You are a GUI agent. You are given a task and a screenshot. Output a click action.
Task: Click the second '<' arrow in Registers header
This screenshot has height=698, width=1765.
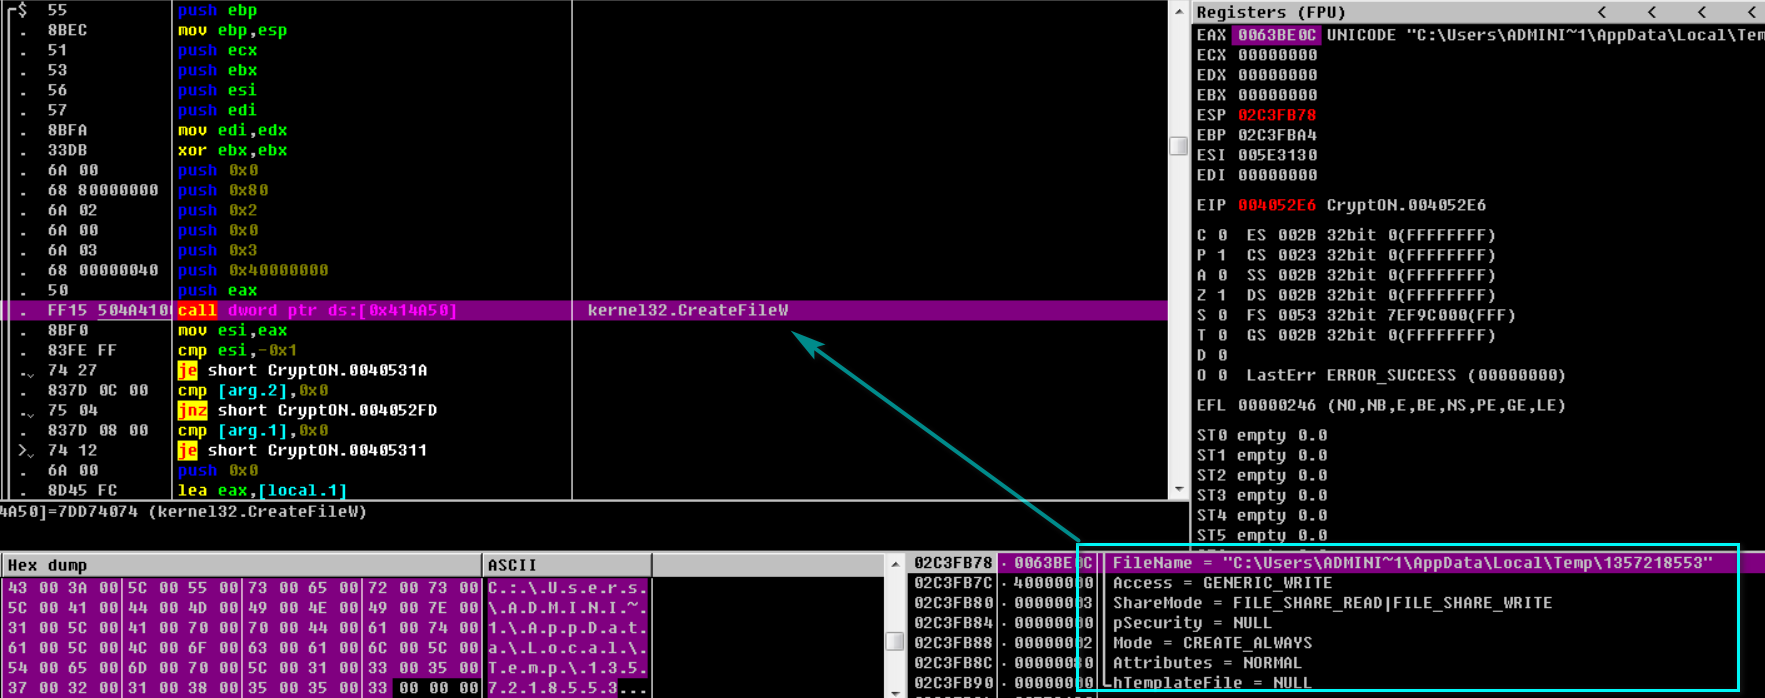coord(1652,12)
